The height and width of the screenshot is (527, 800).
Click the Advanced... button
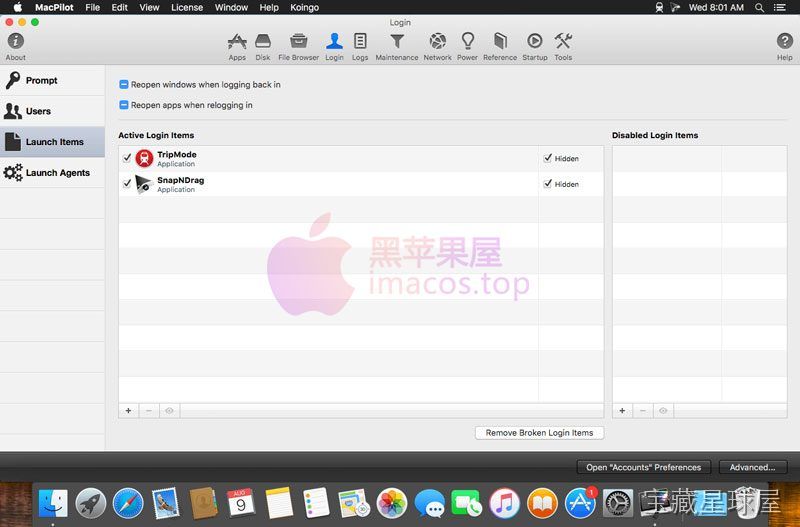[752, 467]
